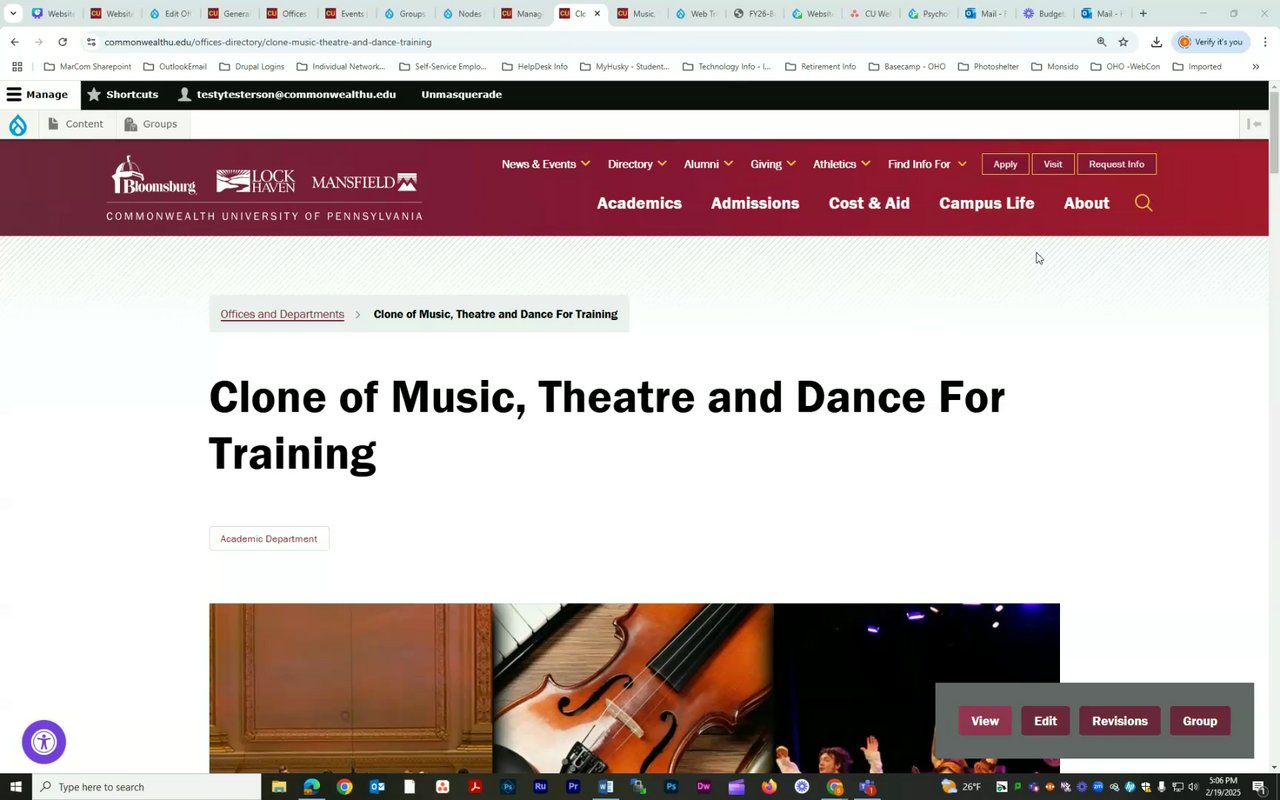1280x800 pixels.
Task: Open Dreamweaver from the taskbar
Action: 703,787
